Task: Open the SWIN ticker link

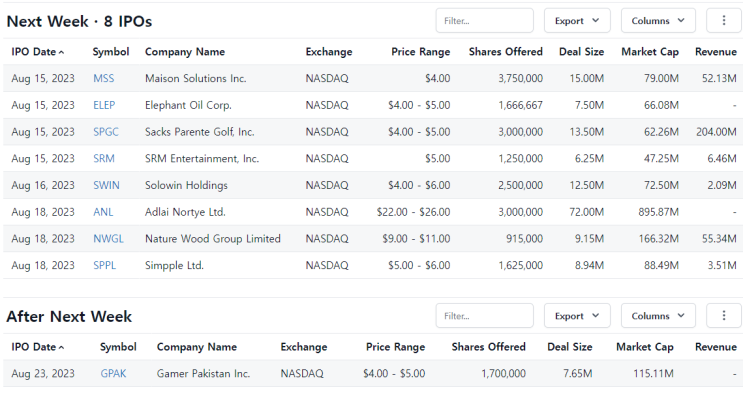Action: (x=106, y=185)
